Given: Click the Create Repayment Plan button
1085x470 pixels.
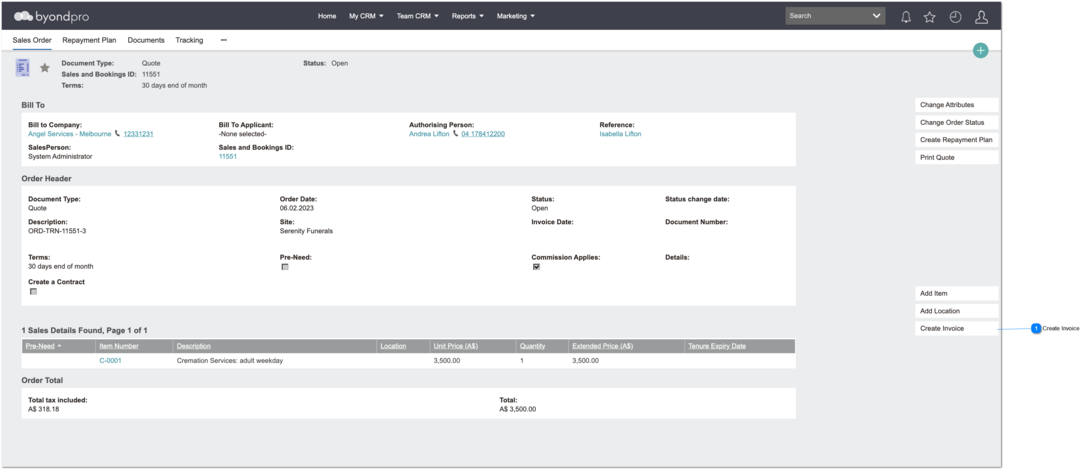Looking at the screenshot, I should pos(956,140).
